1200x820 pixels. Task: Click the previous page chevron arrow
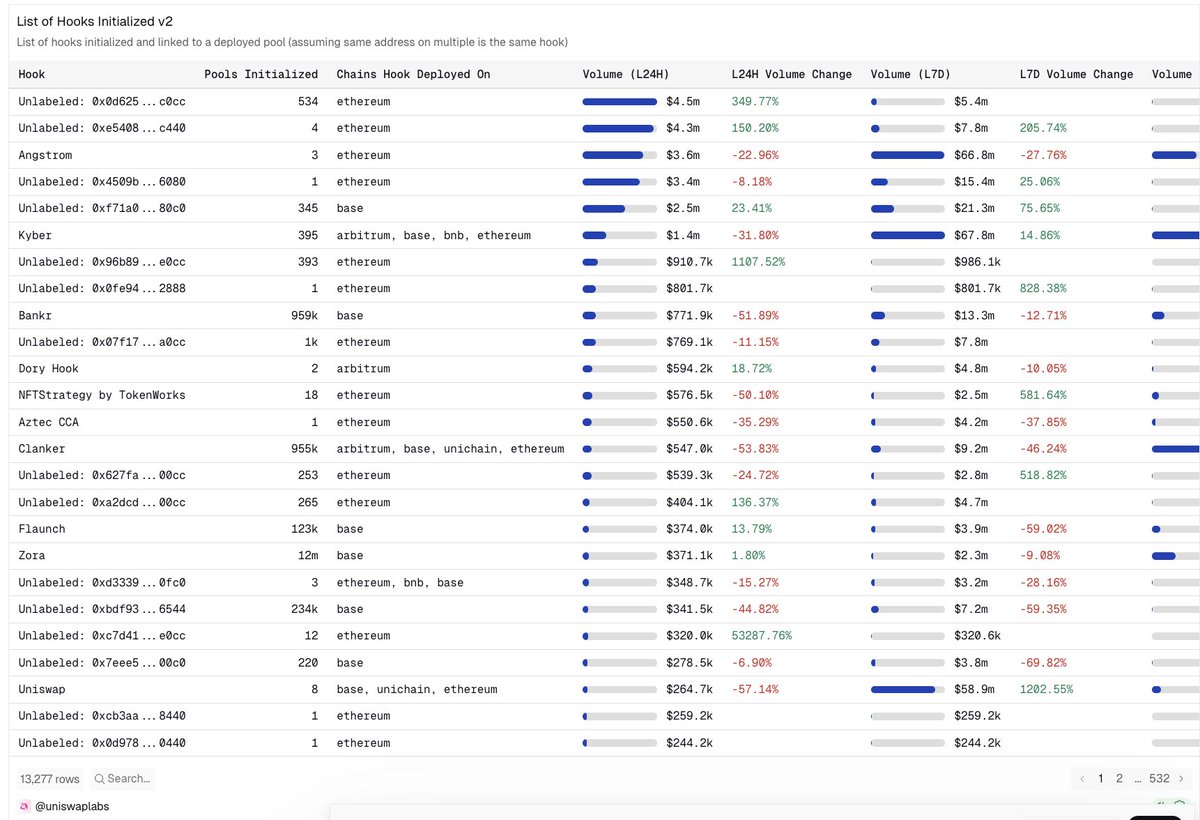point(1081,778)
